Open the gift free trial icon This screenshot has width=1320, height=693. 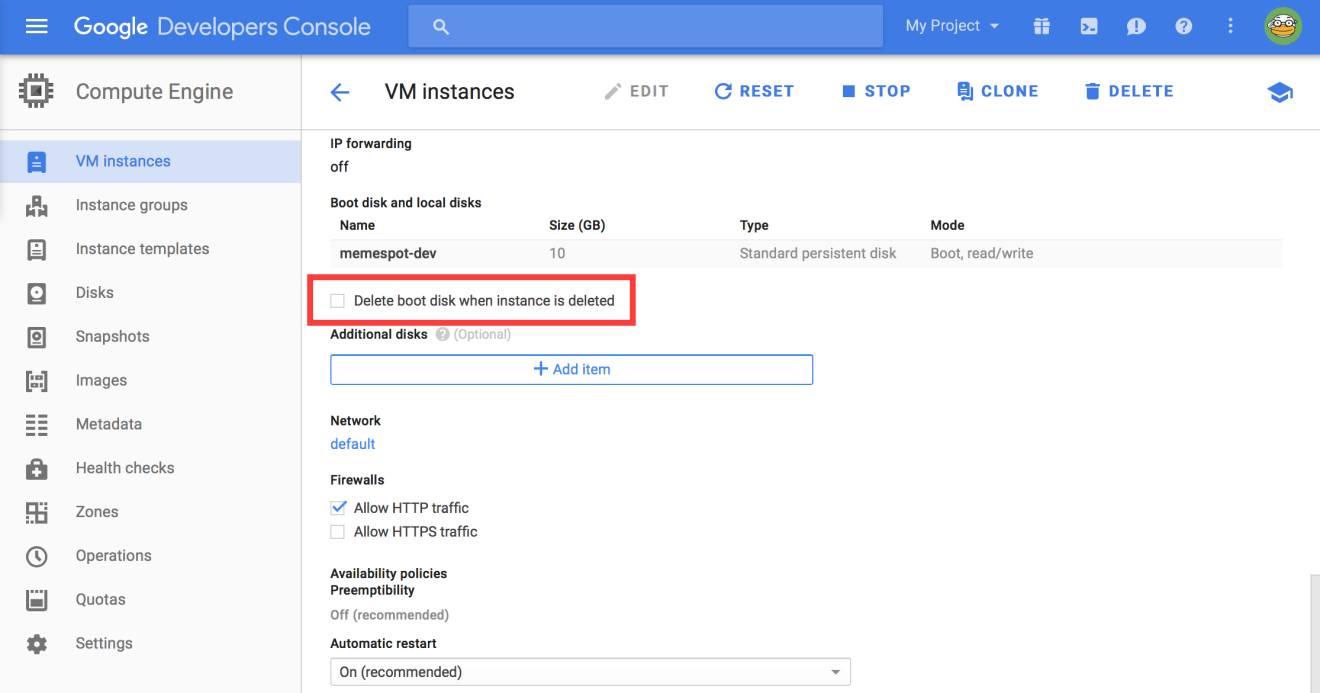1042,27
